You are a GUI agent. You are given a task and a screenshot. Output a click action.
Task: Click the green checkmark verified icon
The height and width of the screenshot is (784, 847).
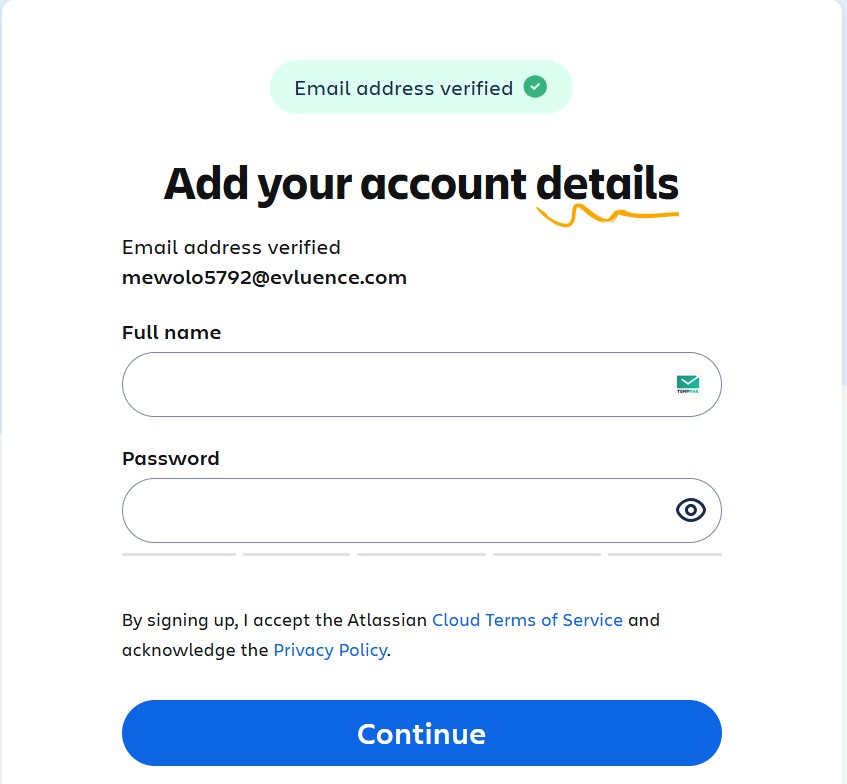(536, 87)
